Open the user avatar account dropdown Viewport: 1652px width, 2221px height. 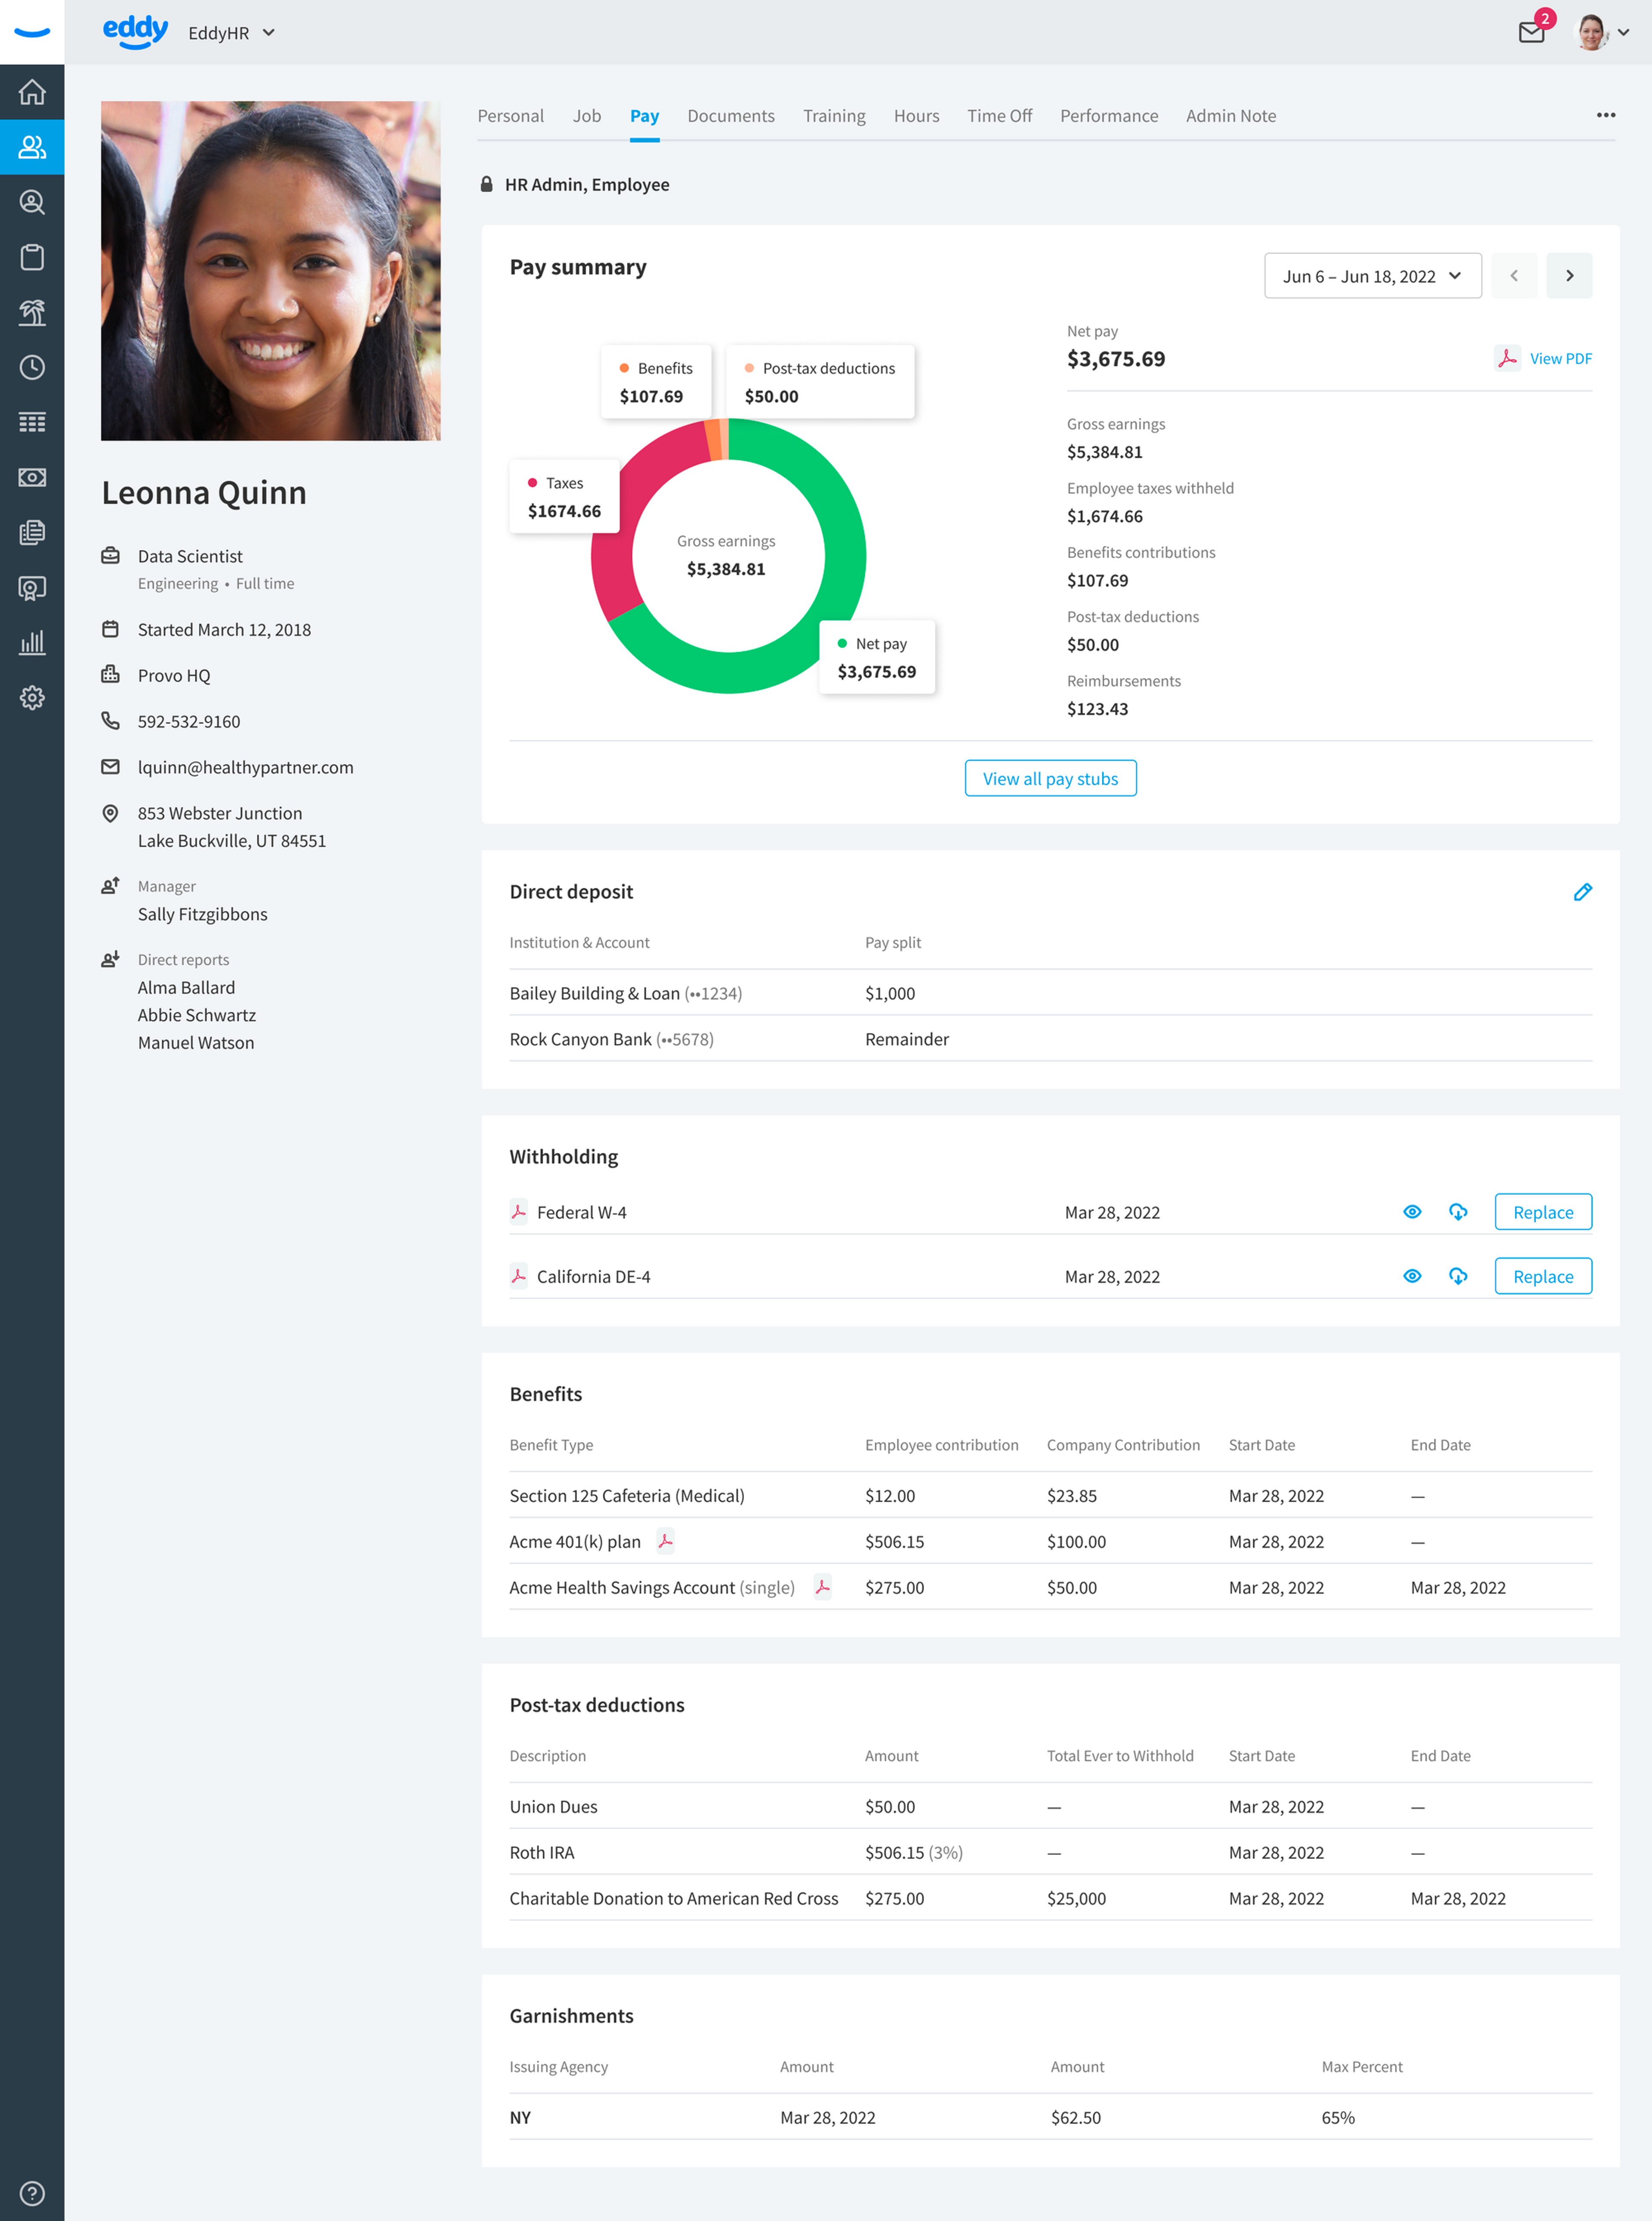(1603, 32)
